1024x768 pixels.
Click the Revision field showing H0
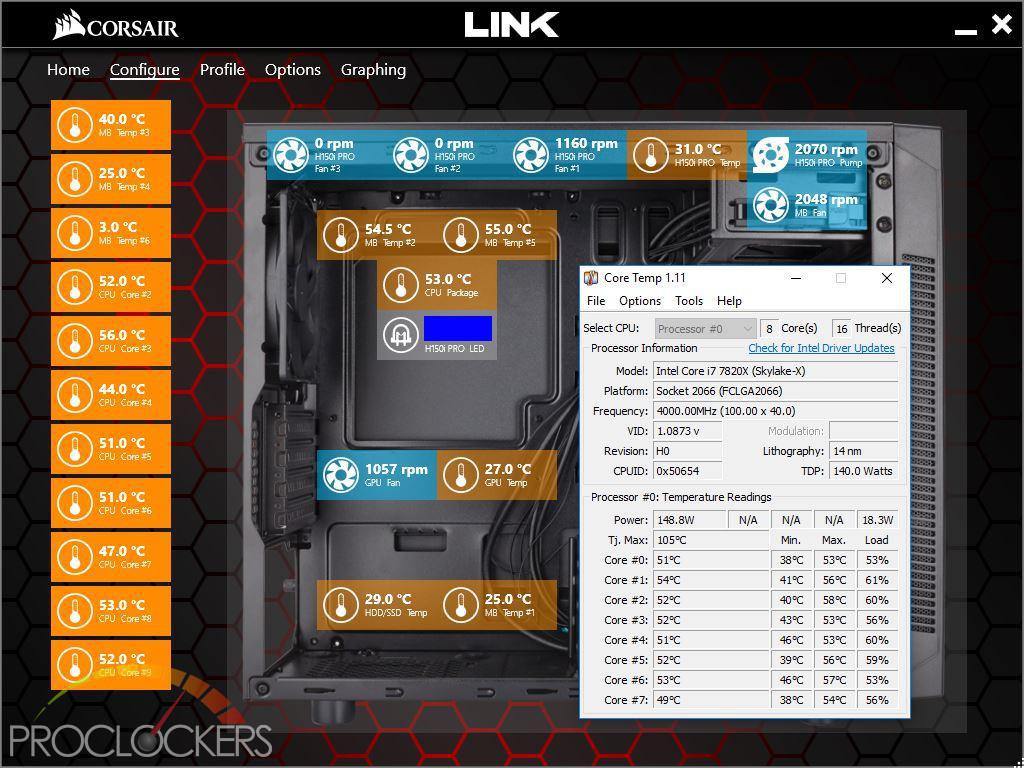[x=688, y=451]
